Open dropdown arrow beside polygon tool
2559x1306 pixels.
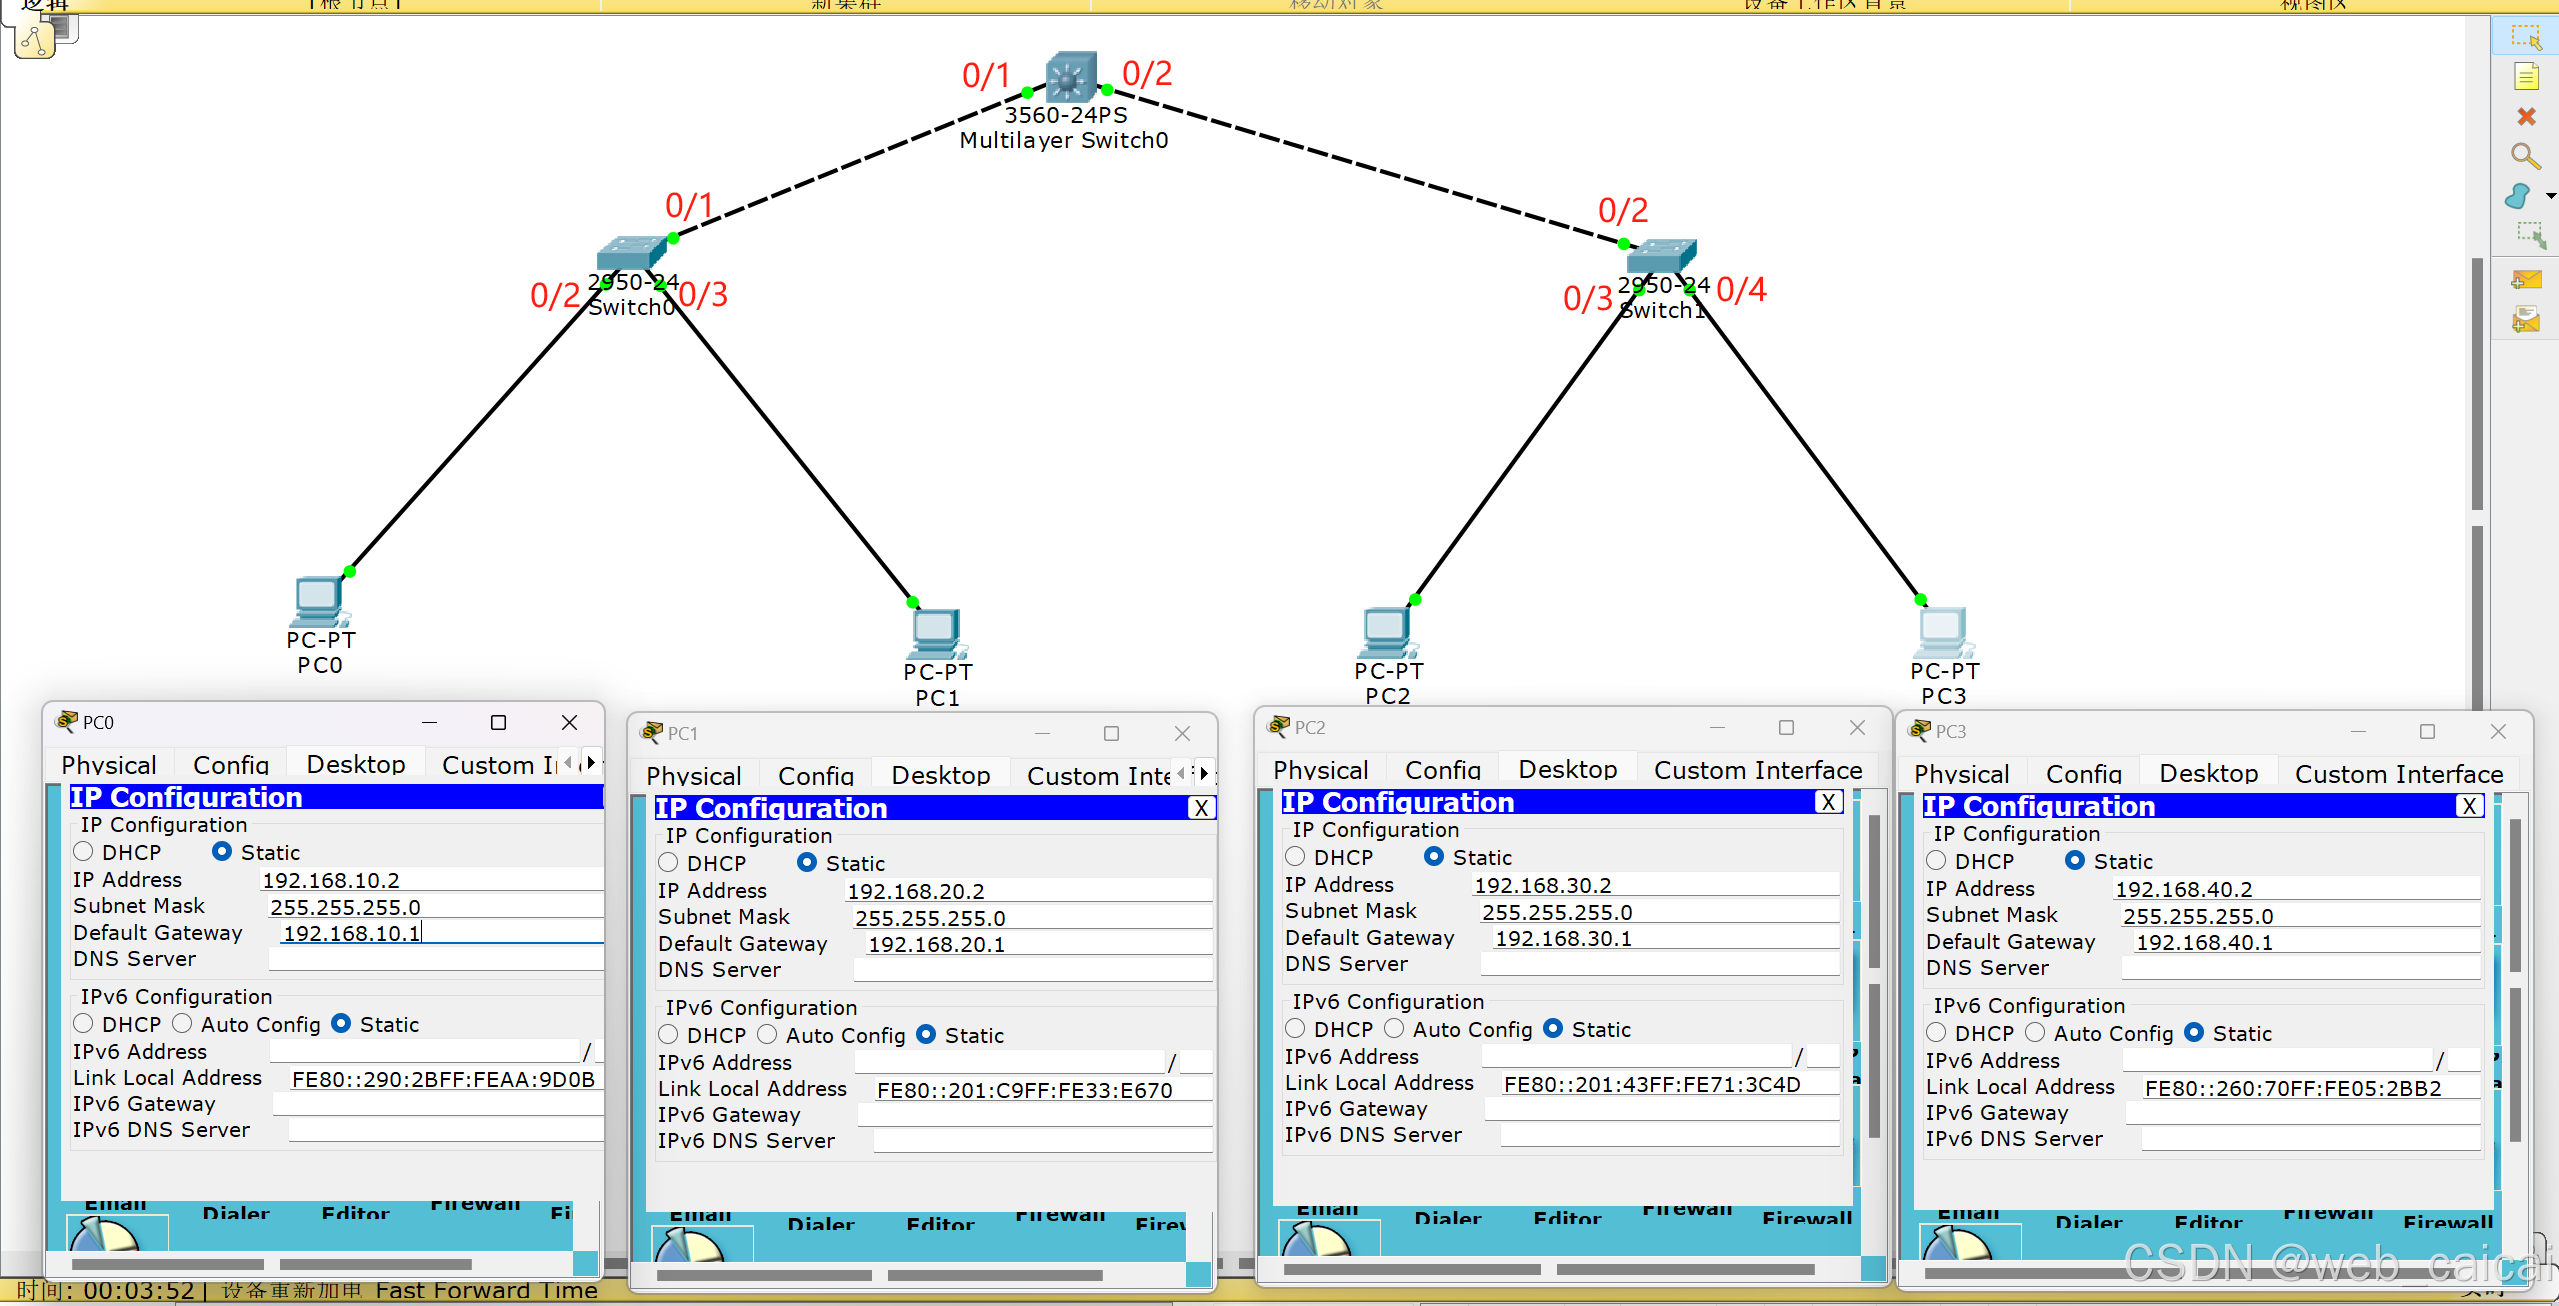pos(2550,196)
